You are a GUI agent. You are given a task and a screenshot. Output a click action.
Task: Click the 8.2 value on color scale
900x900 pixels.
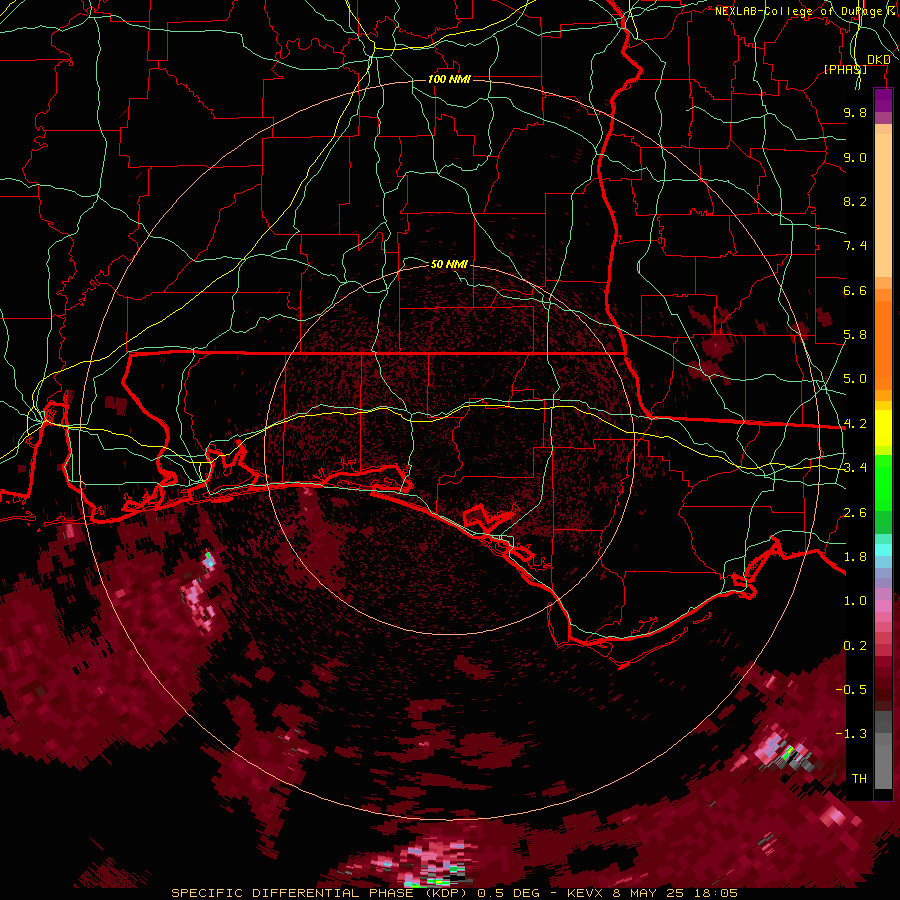click(x=855, y=201)
